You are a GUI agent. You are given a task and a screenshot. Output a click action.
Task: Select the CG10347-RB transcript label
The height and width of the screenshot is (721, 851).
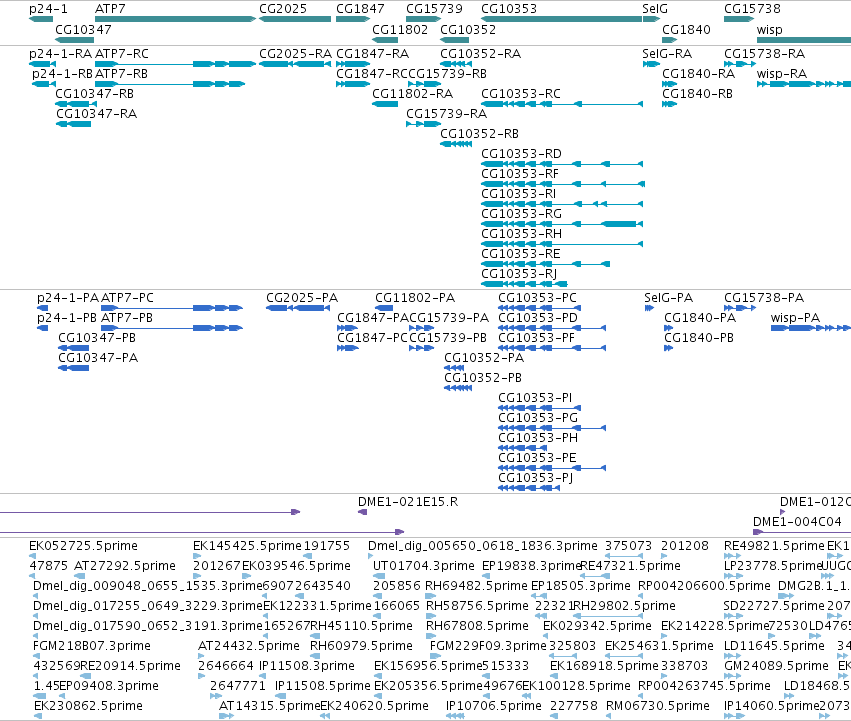click(x=94, y=94)
